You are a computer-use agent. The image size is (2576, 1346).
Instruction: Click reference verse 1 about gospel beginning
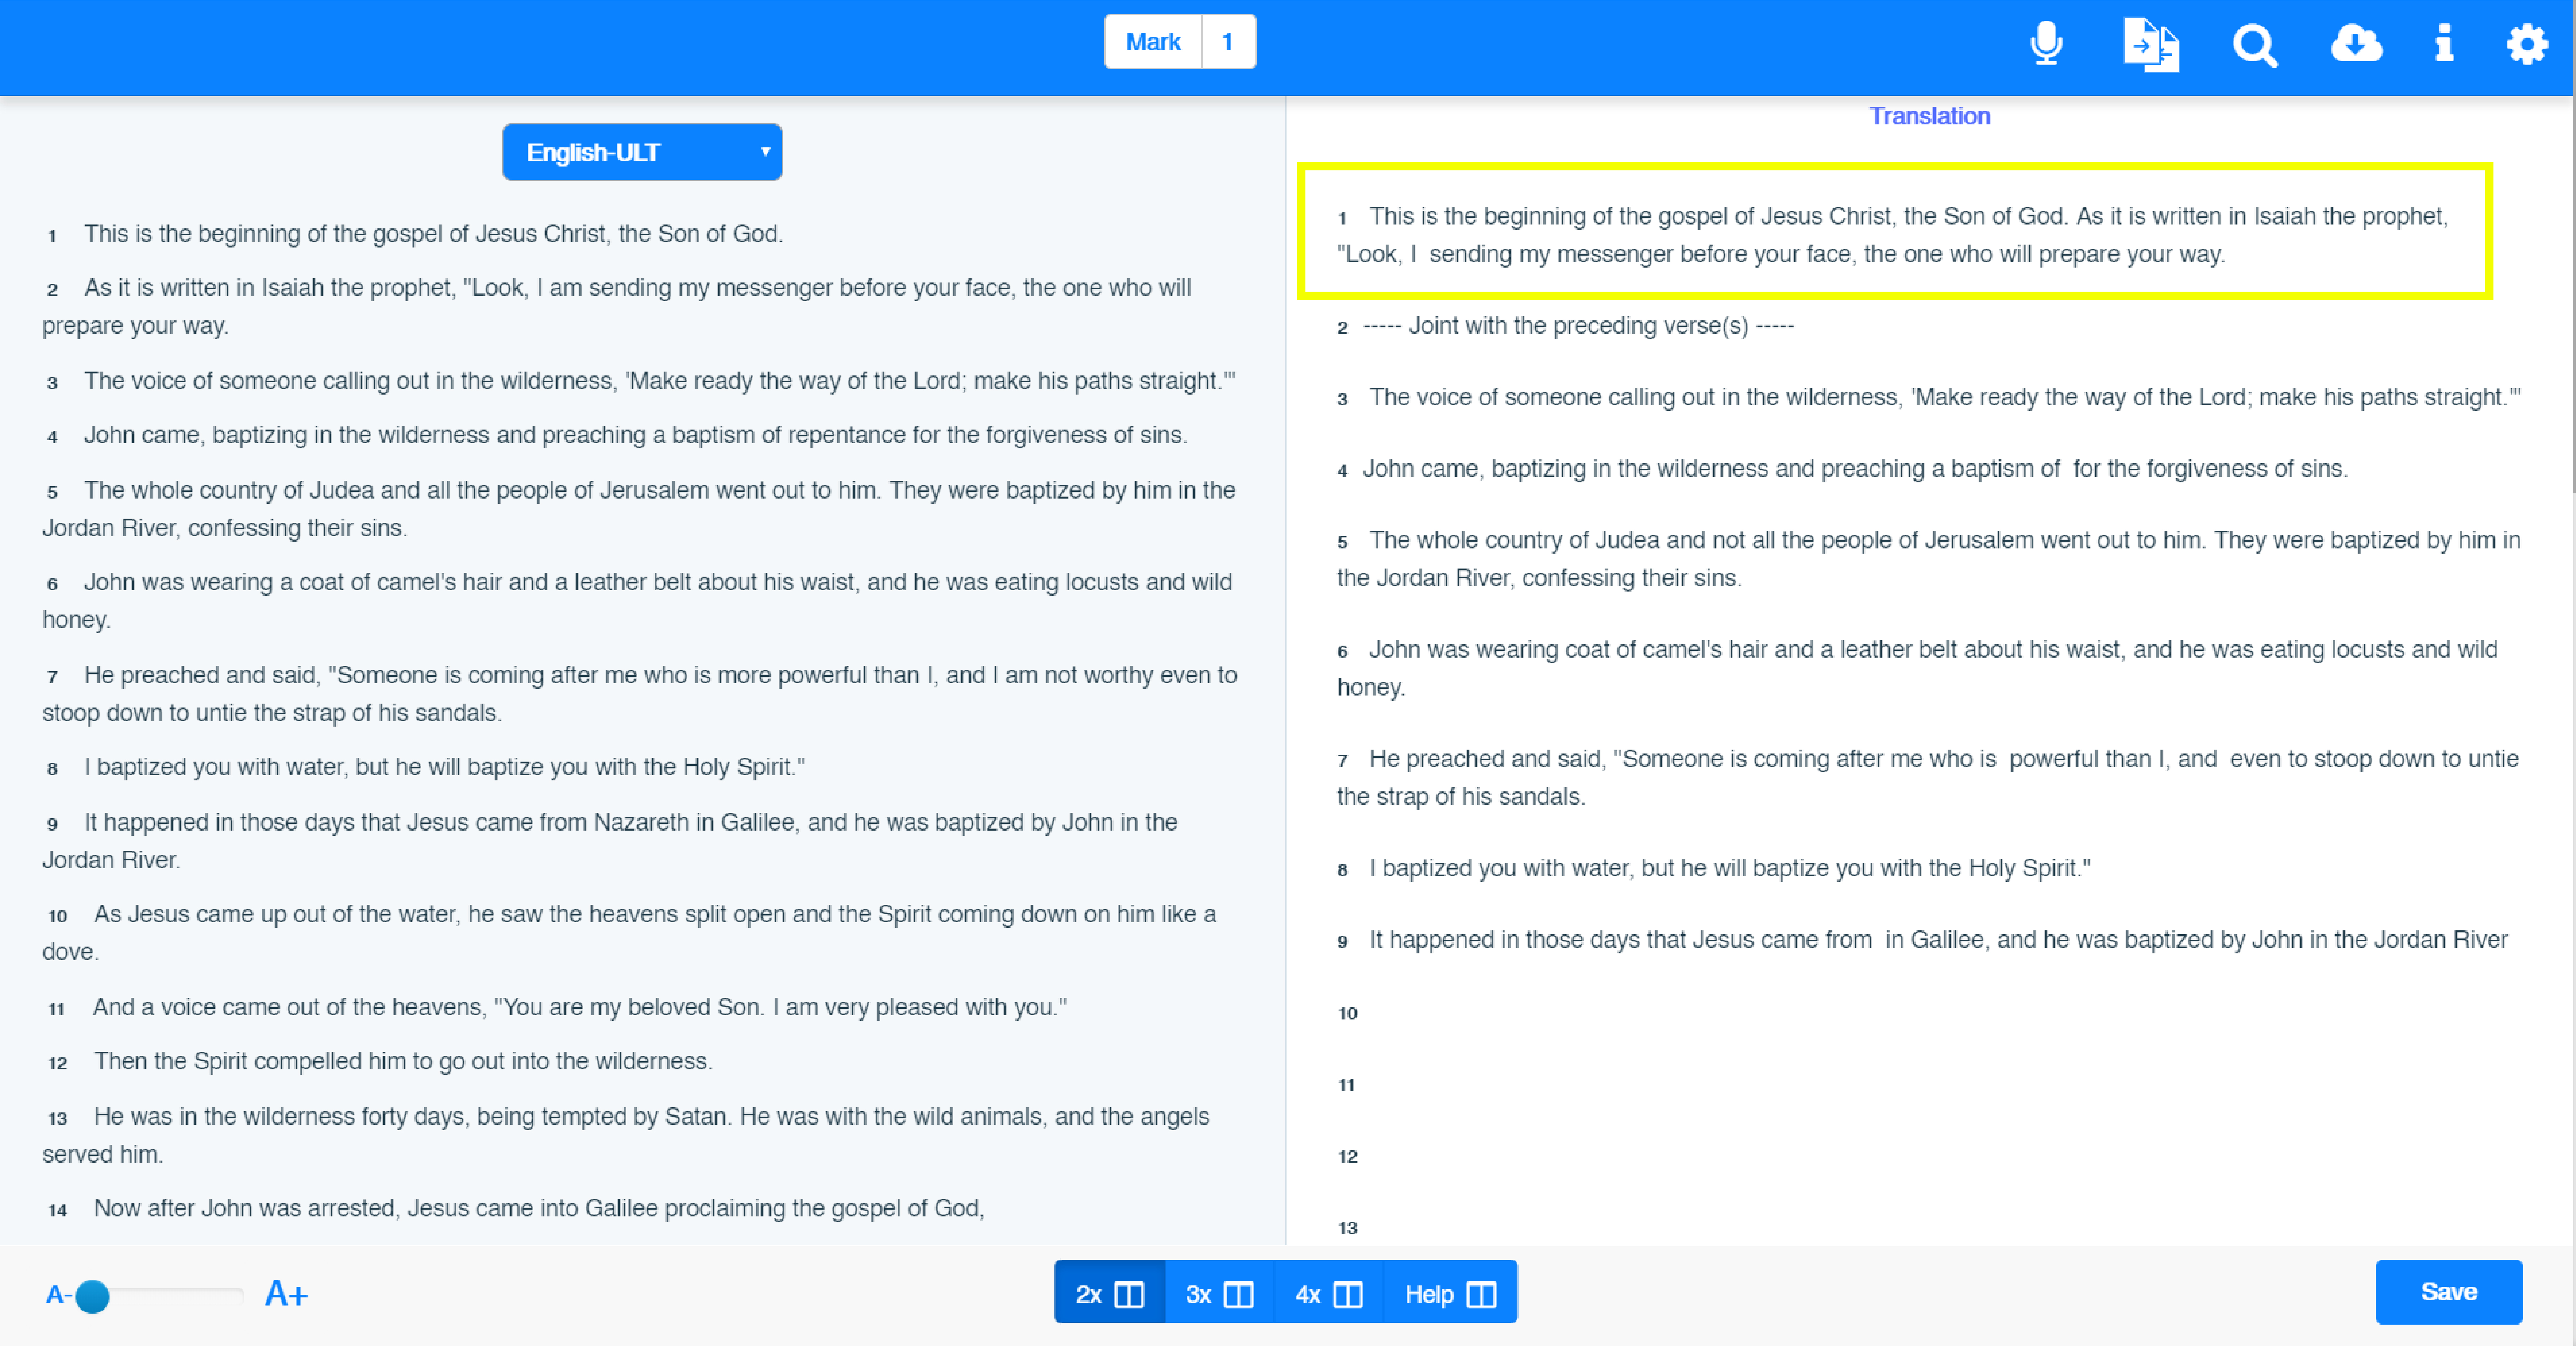pyautogui.click(x=433, y=234)
